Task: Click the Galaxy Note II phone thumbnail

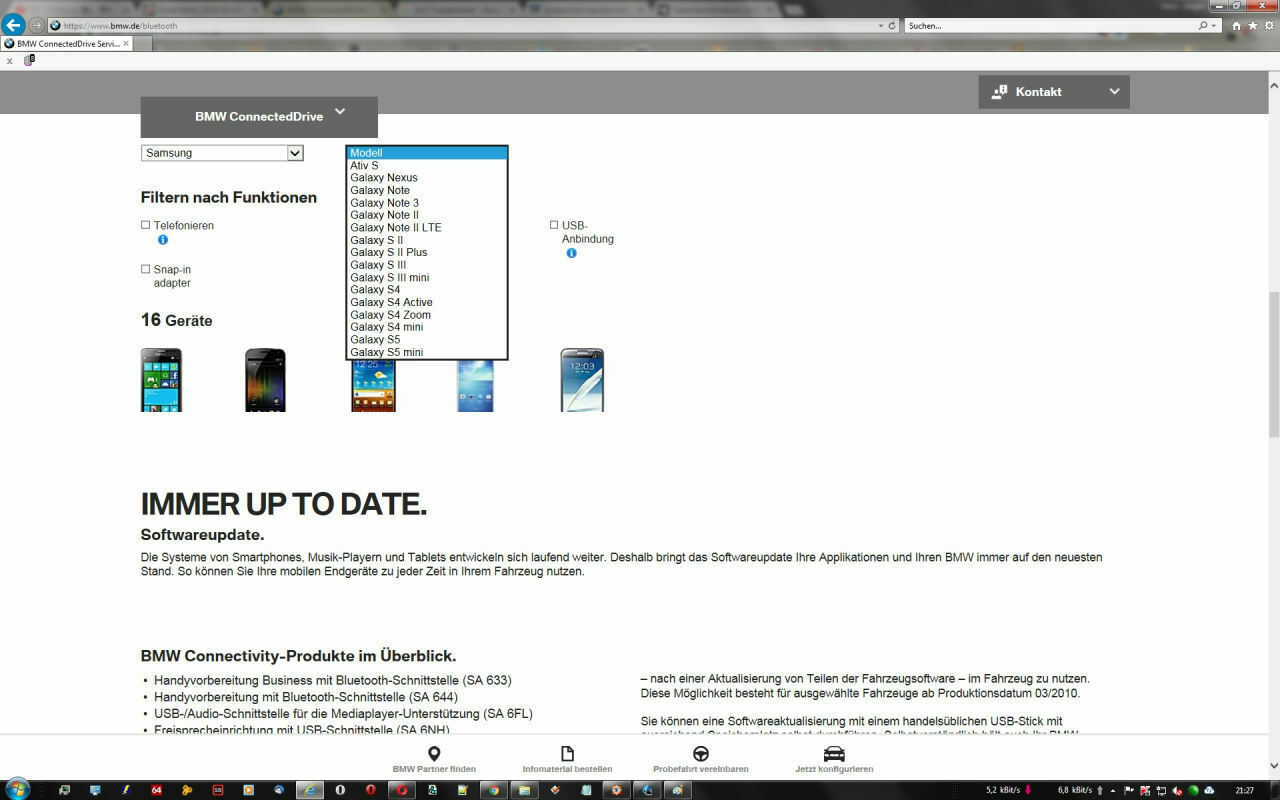Action: 582,381
